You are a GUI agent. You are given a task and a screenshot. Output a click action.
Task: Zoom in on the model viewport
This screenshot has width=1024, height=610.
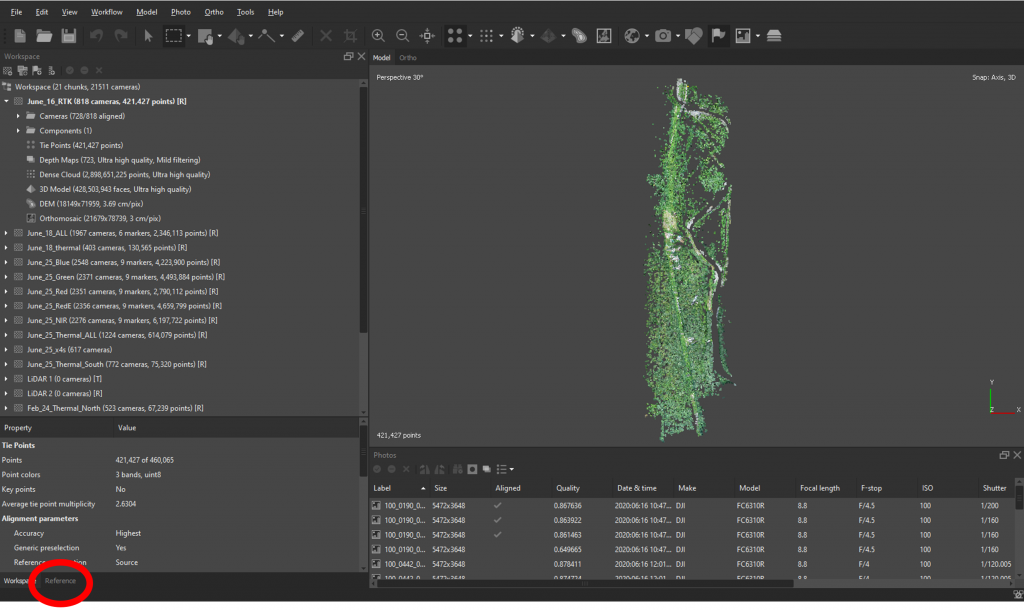pos(378,35)
